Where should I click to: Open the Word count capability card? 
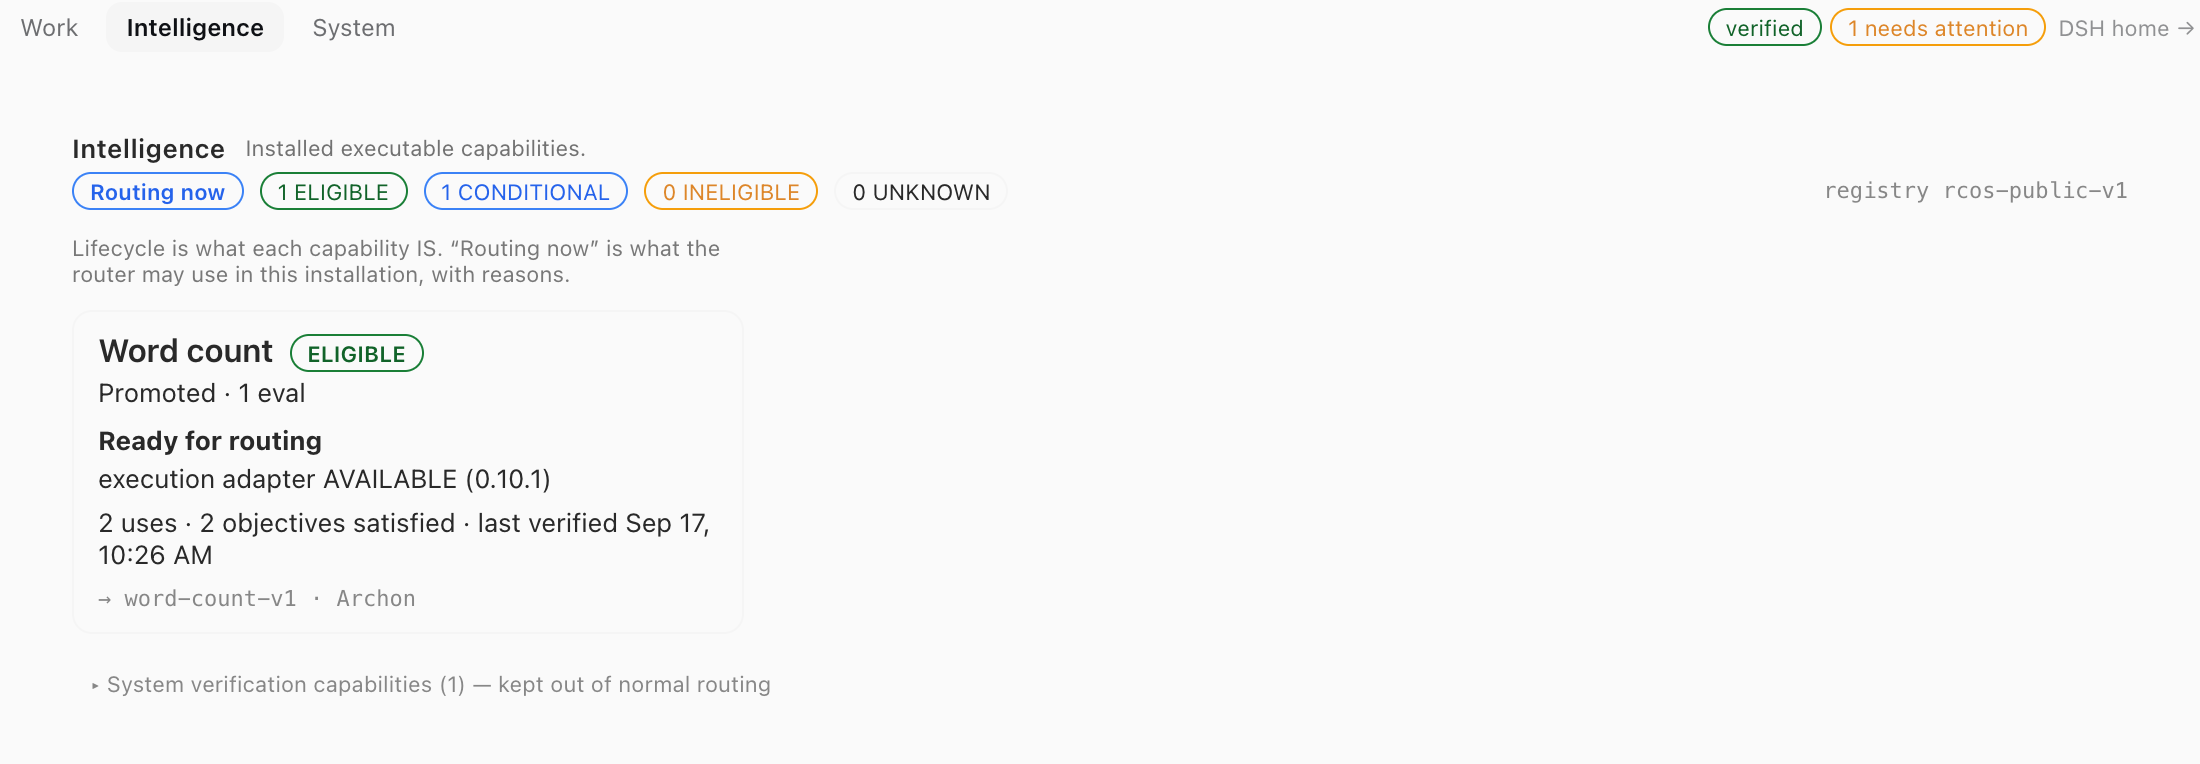[408, 472]
